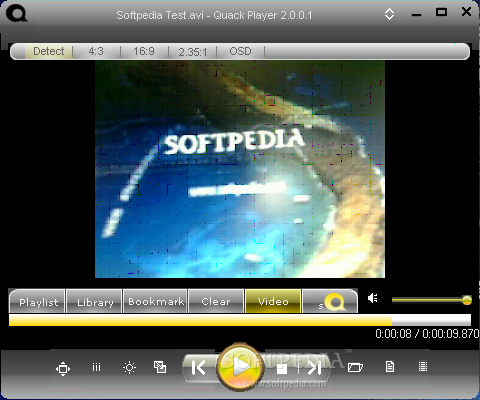
Task: Toggle the OSD display option
Action: pos(240,51)
